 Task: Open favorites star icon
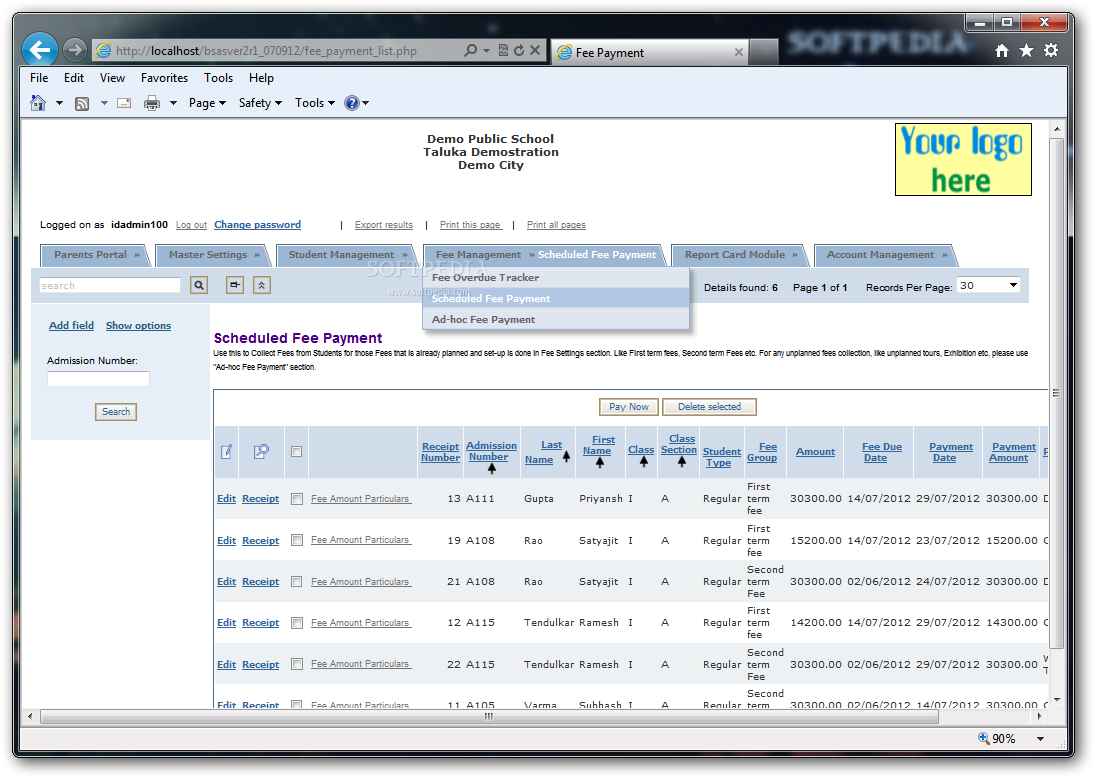[1026, 50]
